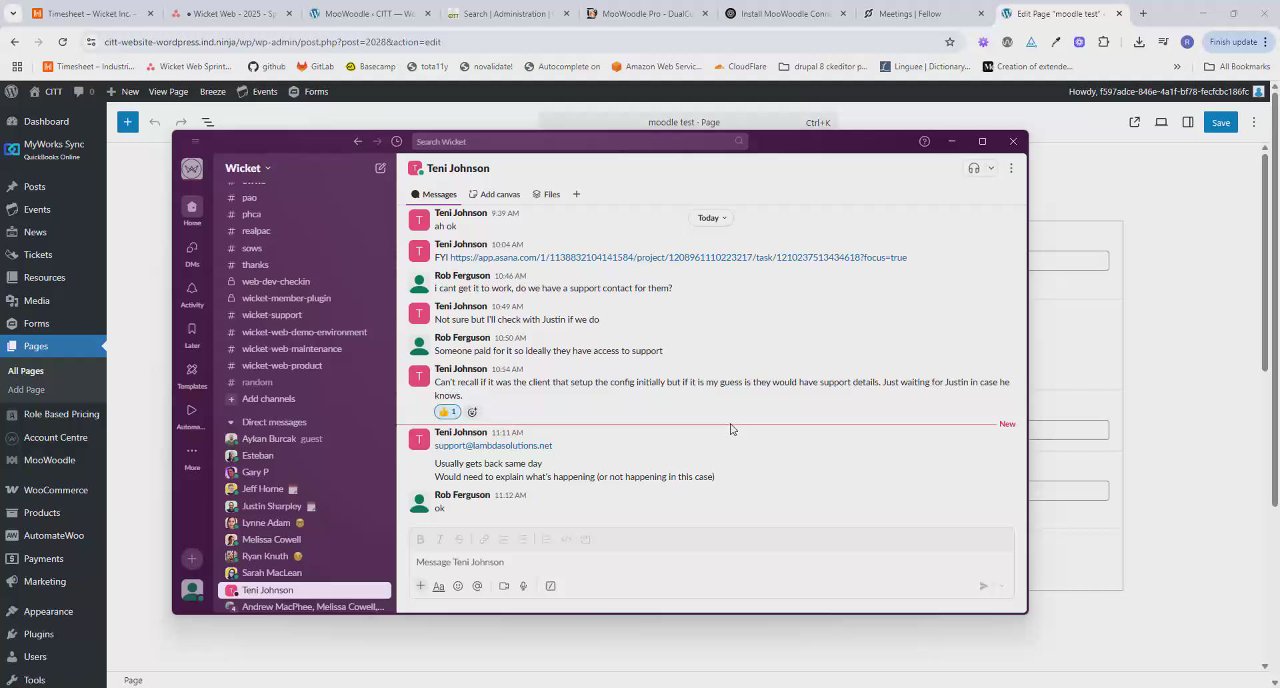Open browser tab search dropdown
The image size is (1280, 688).
[14, 14]
